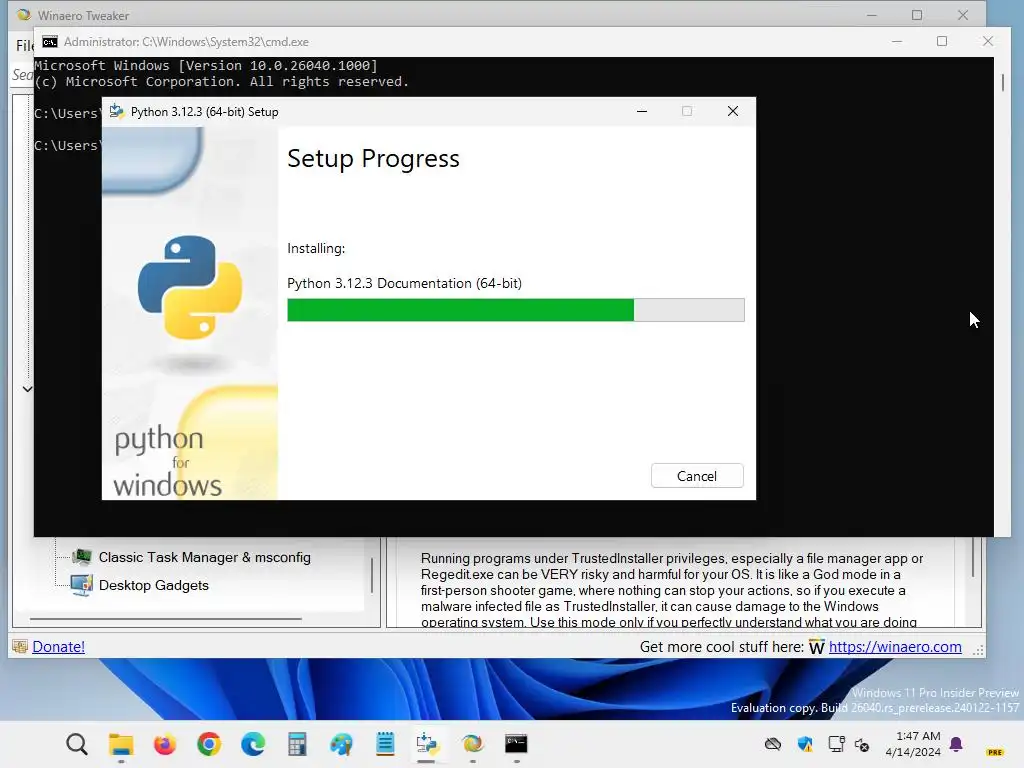Click the Setup Progress heading
Viewport: 1024px width, 768px height.
(373, 159)
